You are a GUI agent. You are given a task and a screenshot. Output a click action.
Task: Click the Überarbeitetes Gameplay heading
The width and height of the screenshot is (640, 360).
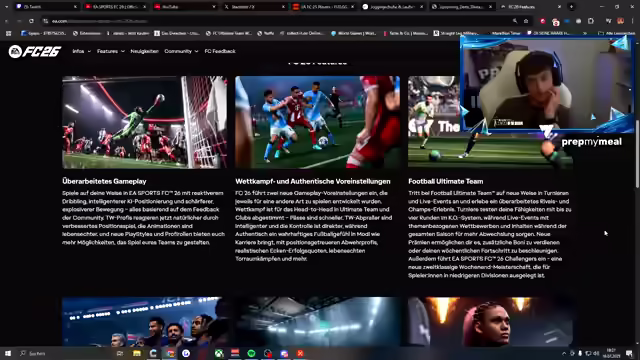coord(104,181)
